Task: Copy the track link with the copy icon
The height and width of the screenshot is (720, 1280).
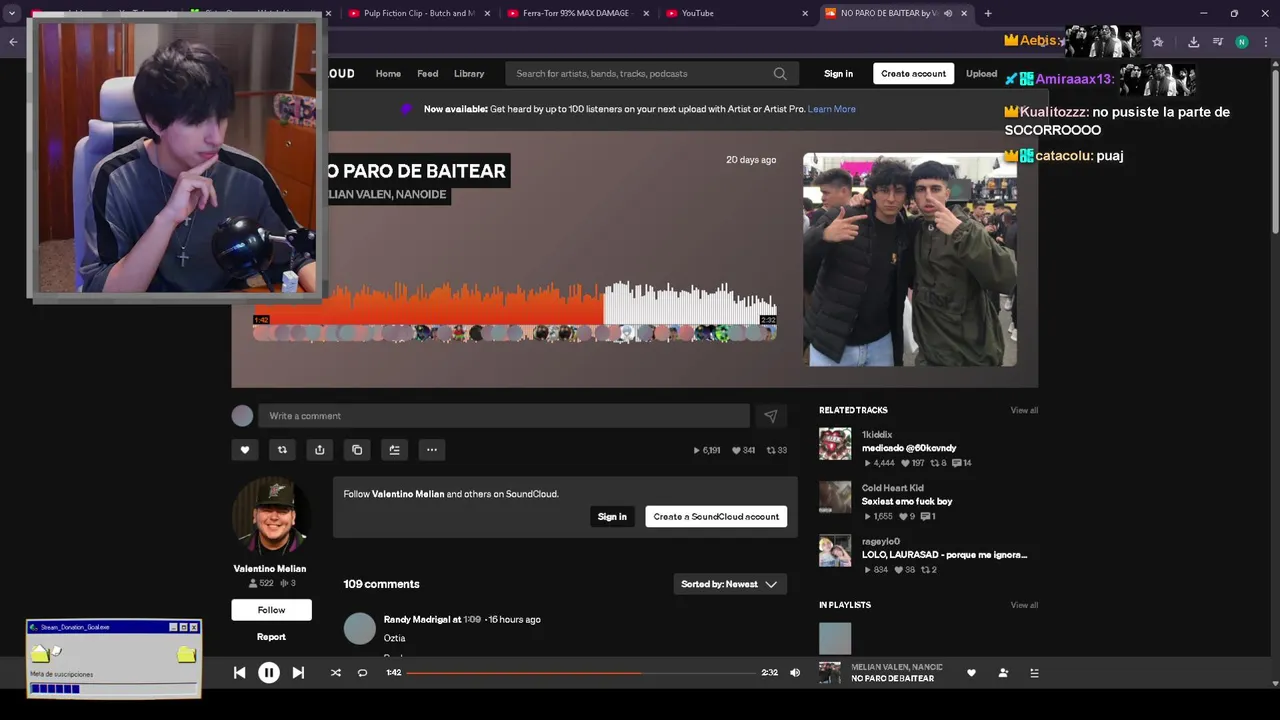Action: 357,450
